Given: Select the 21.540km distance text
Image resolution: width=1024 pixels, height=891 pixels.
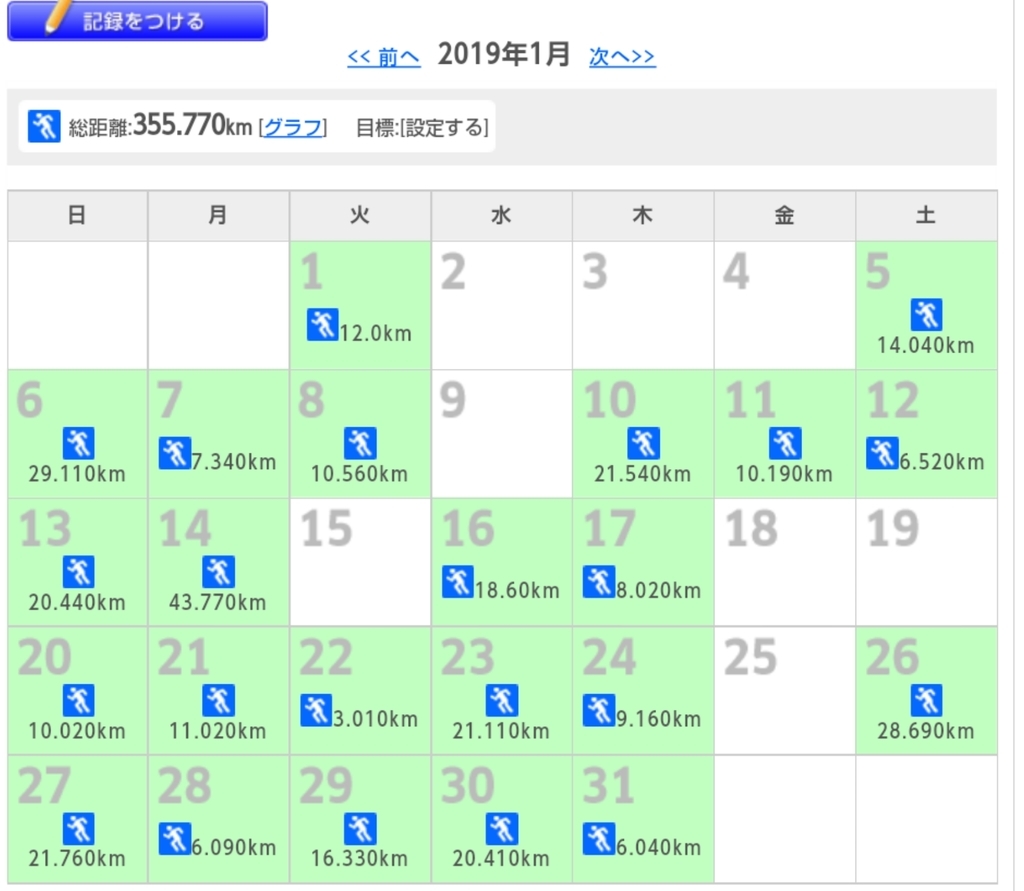Looking at the screenshot, I should 643,474.
